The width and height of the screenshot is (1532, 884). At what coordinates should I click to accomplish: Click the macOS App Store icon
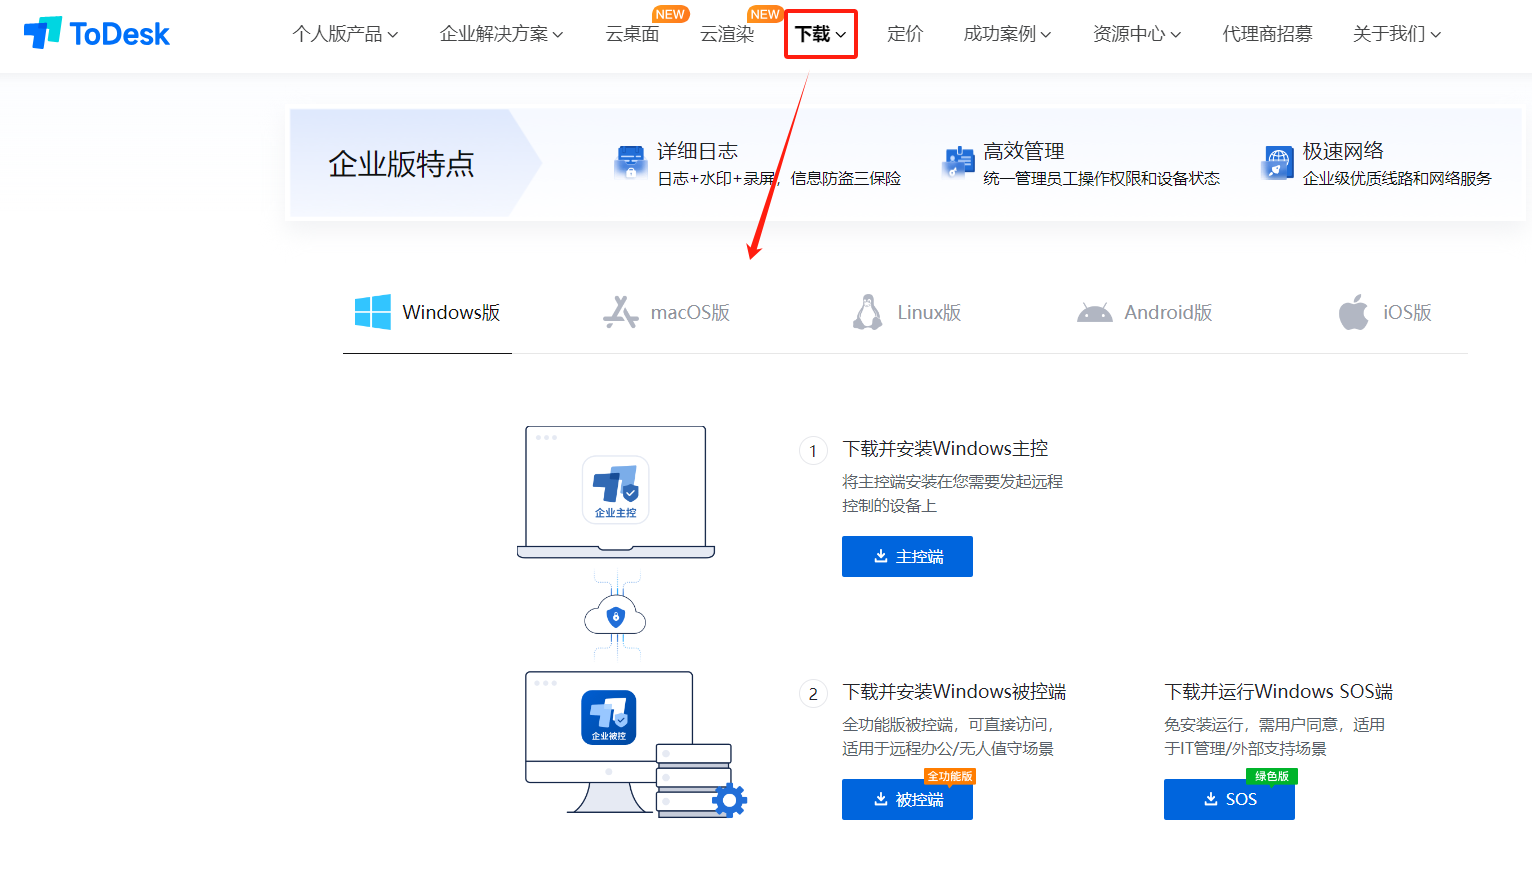620,312
